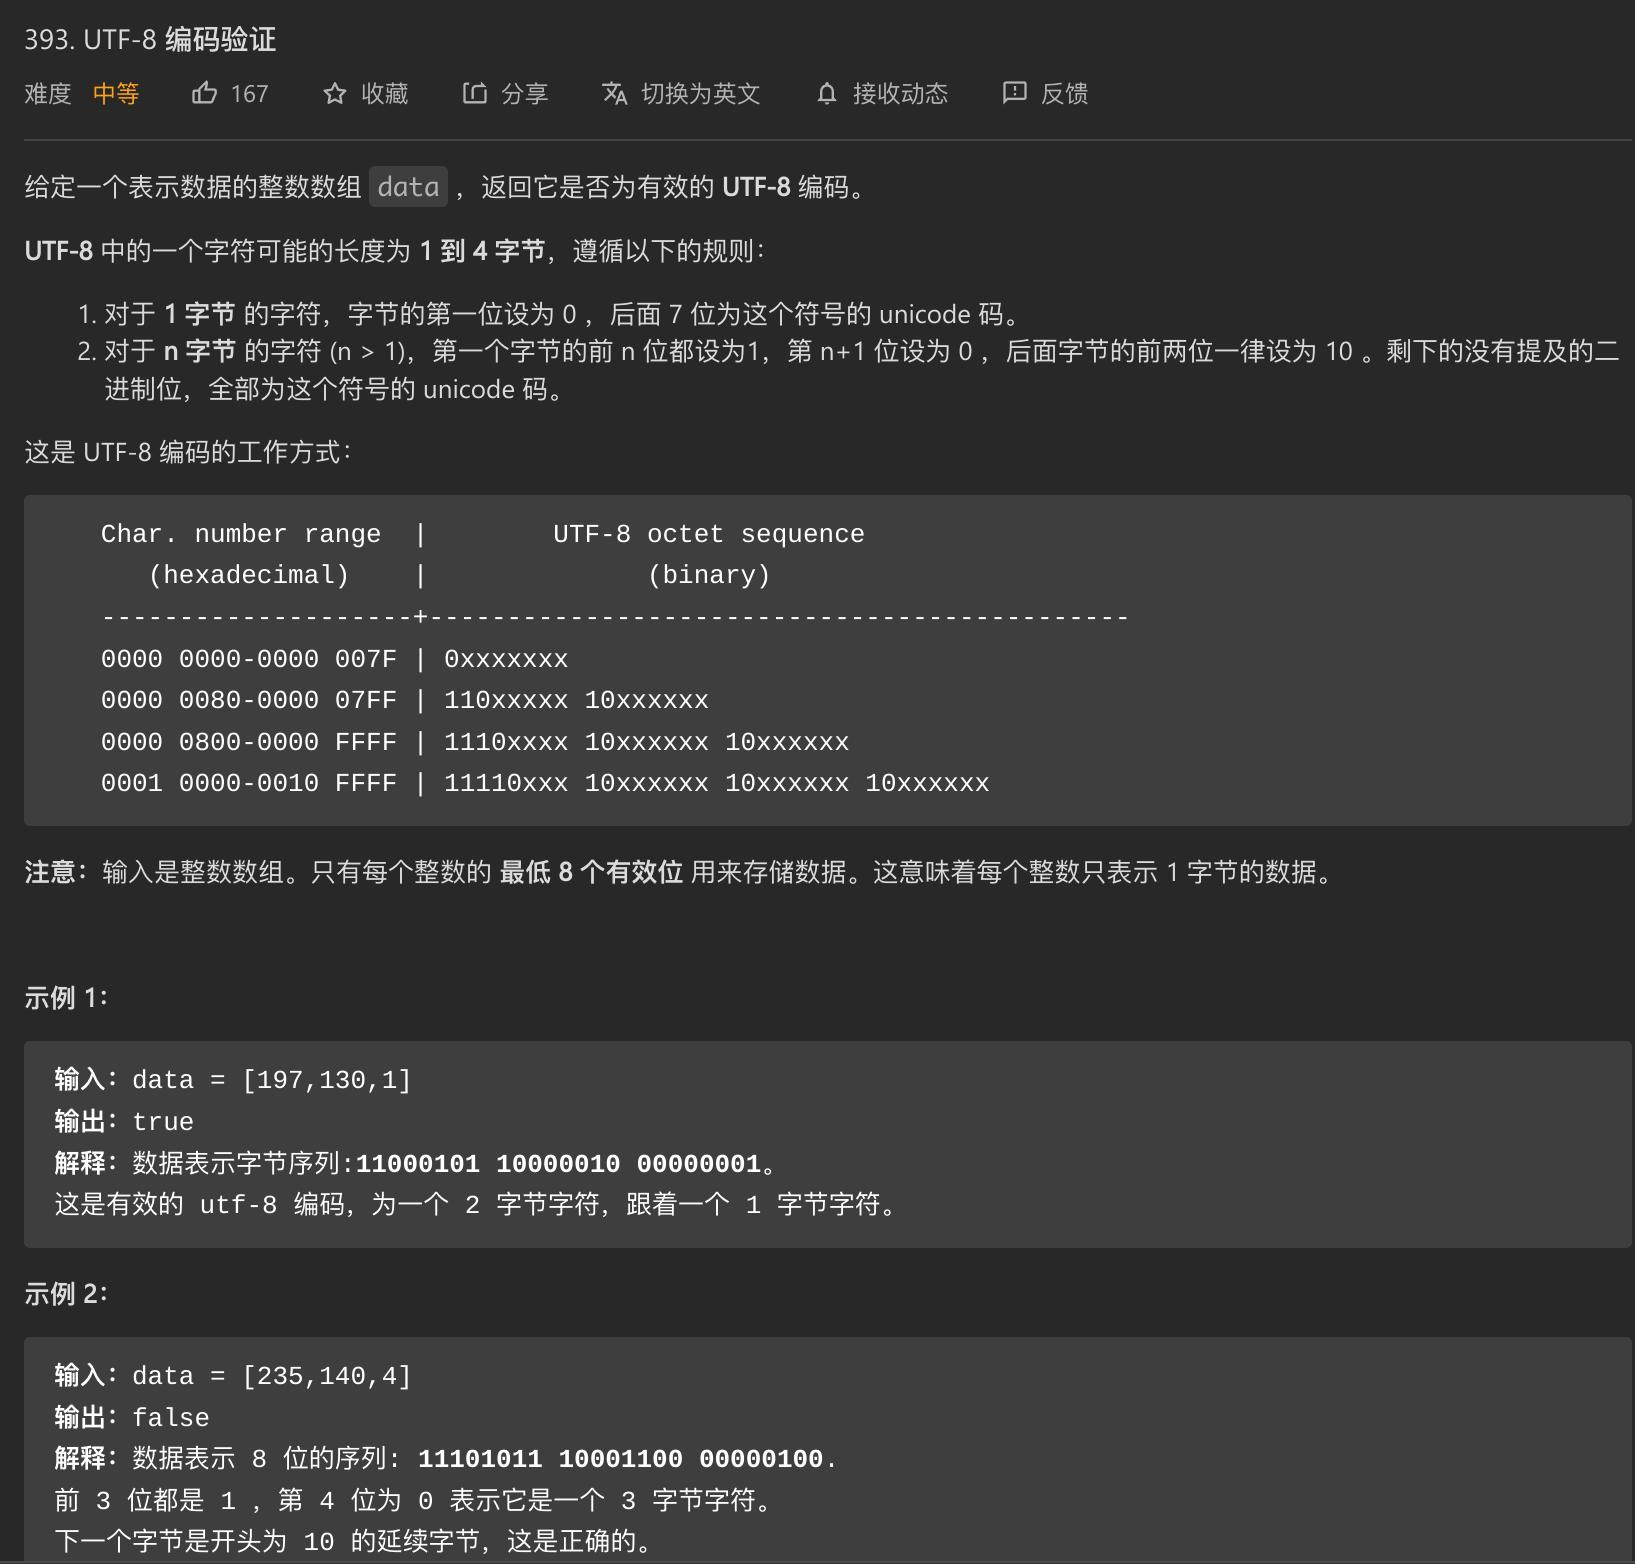Open the 分享 share option
The height and width of the screenshot is (1564, 1635).
(525, 94)
